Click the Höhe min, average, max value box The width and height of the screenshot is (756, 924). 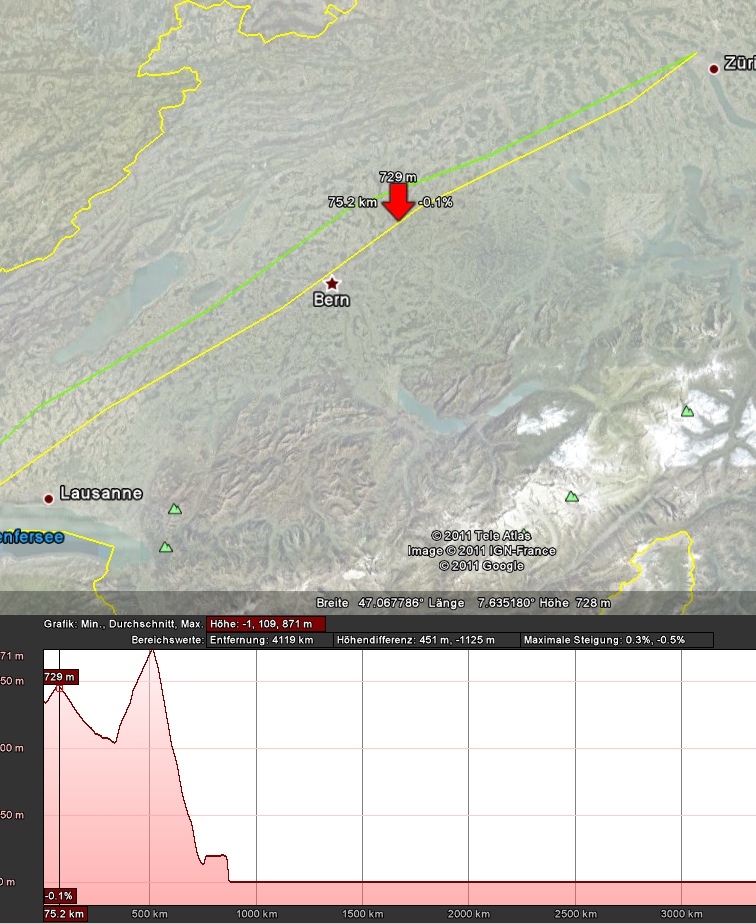tap(266, 624)
